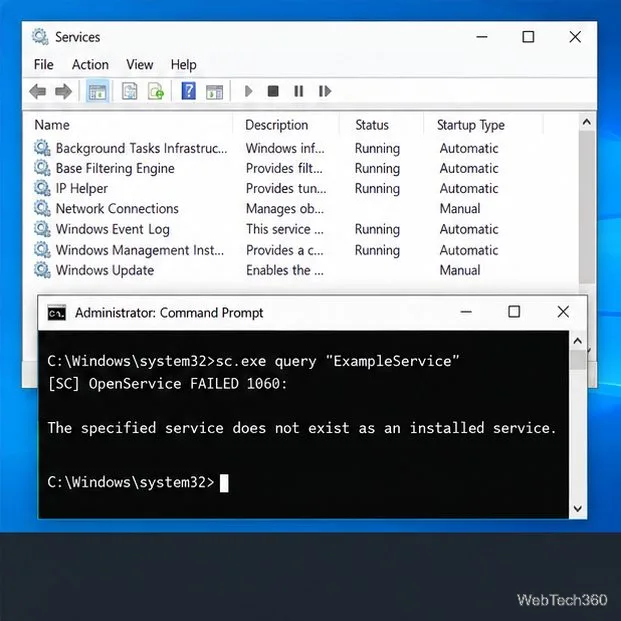Click gear icon beside Network Connections
This screenshot has width=621, height=621.
tap(42, 208)
